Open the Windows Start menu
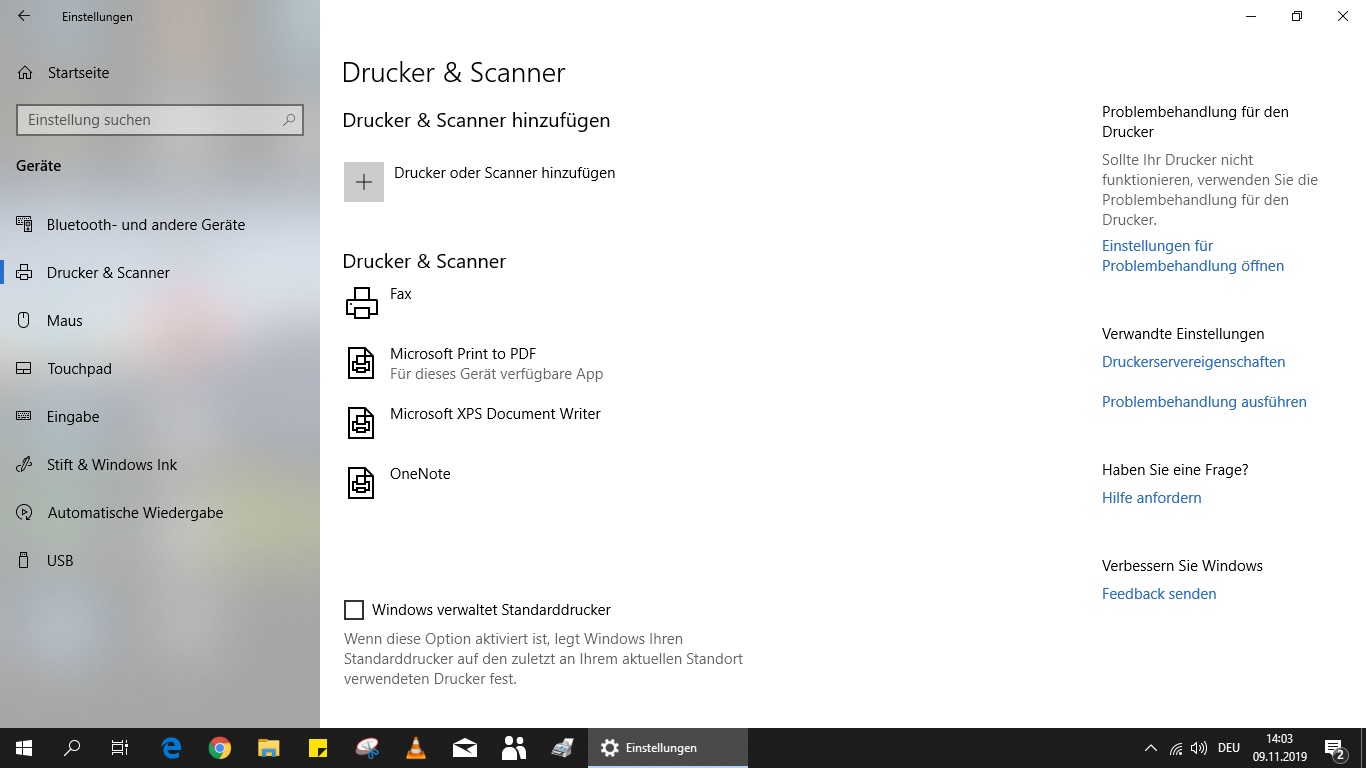This screenshot has width=1366, height=768. pyautogui.click(x=24, y=748)
